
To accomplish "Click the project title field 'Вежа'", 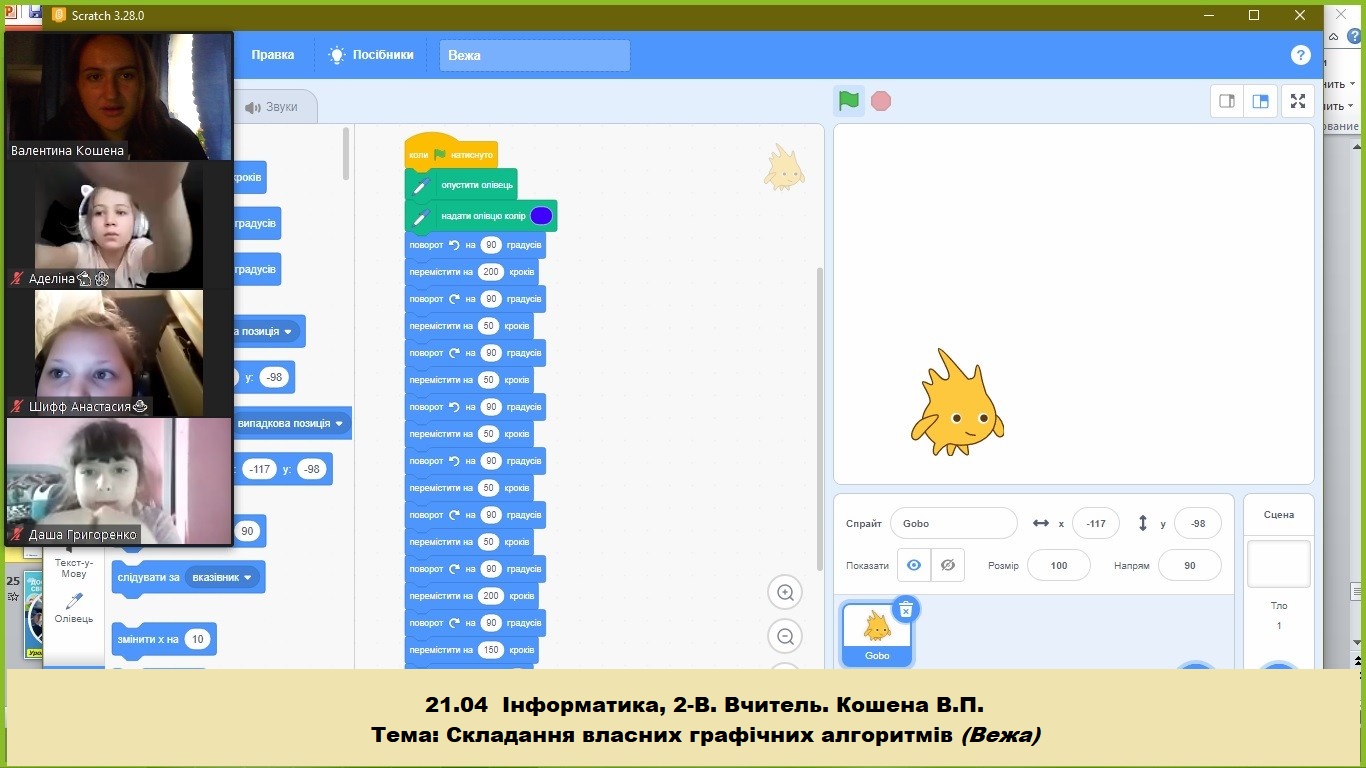I will (x=534, y=55).
